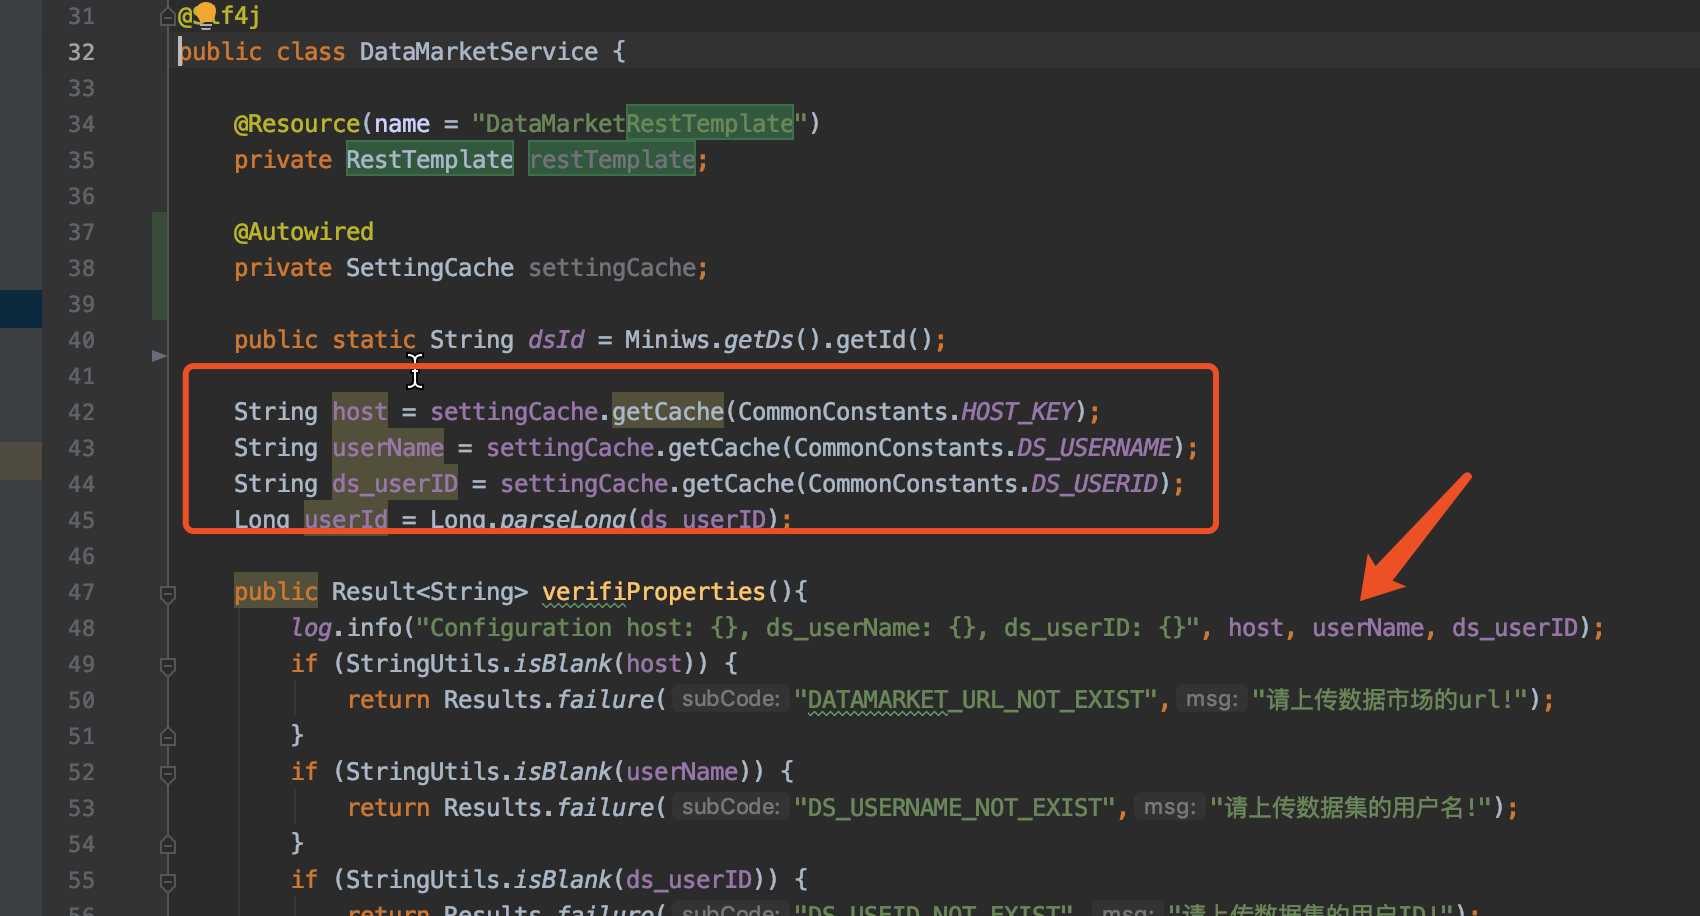Click isBlank(ds_userID) on line 55
The image size is (1700, 916).
coord(640,880)
